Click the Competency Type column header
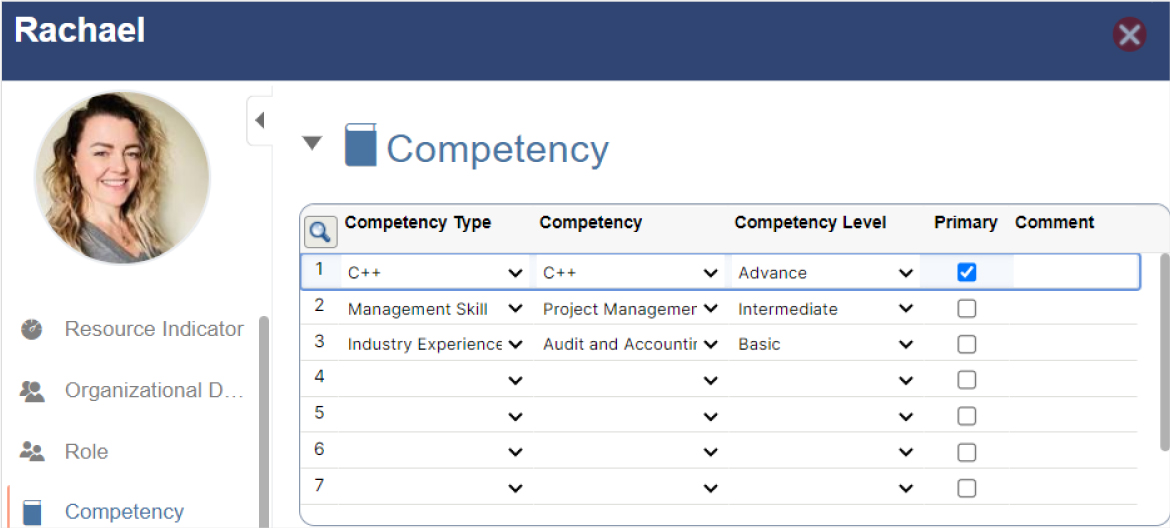This screenshot has height=528, width=1170. click(418, 222)
